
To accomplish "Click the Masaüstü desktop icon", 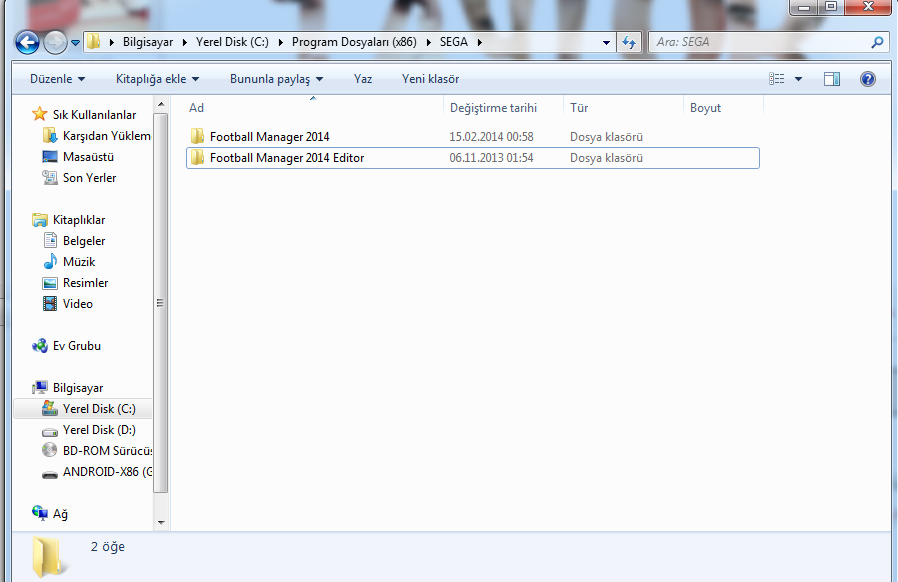I will pos(50,156).
